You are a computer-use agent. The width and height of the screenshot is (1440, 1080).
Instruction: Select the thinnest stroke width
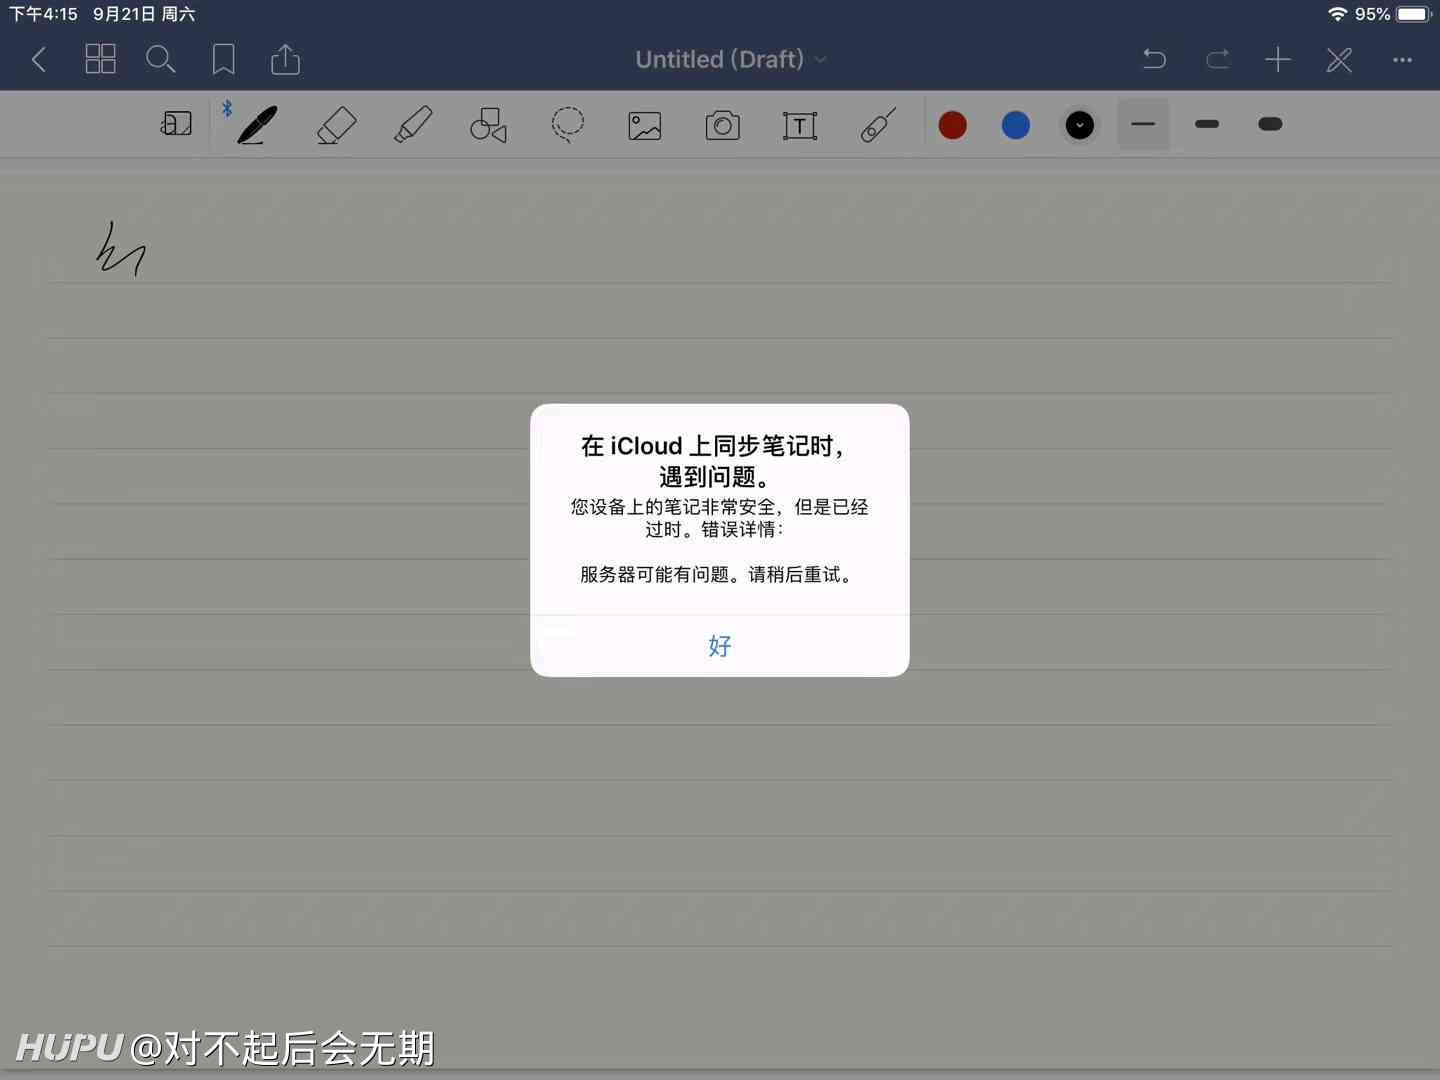(x=1143, y=124)
